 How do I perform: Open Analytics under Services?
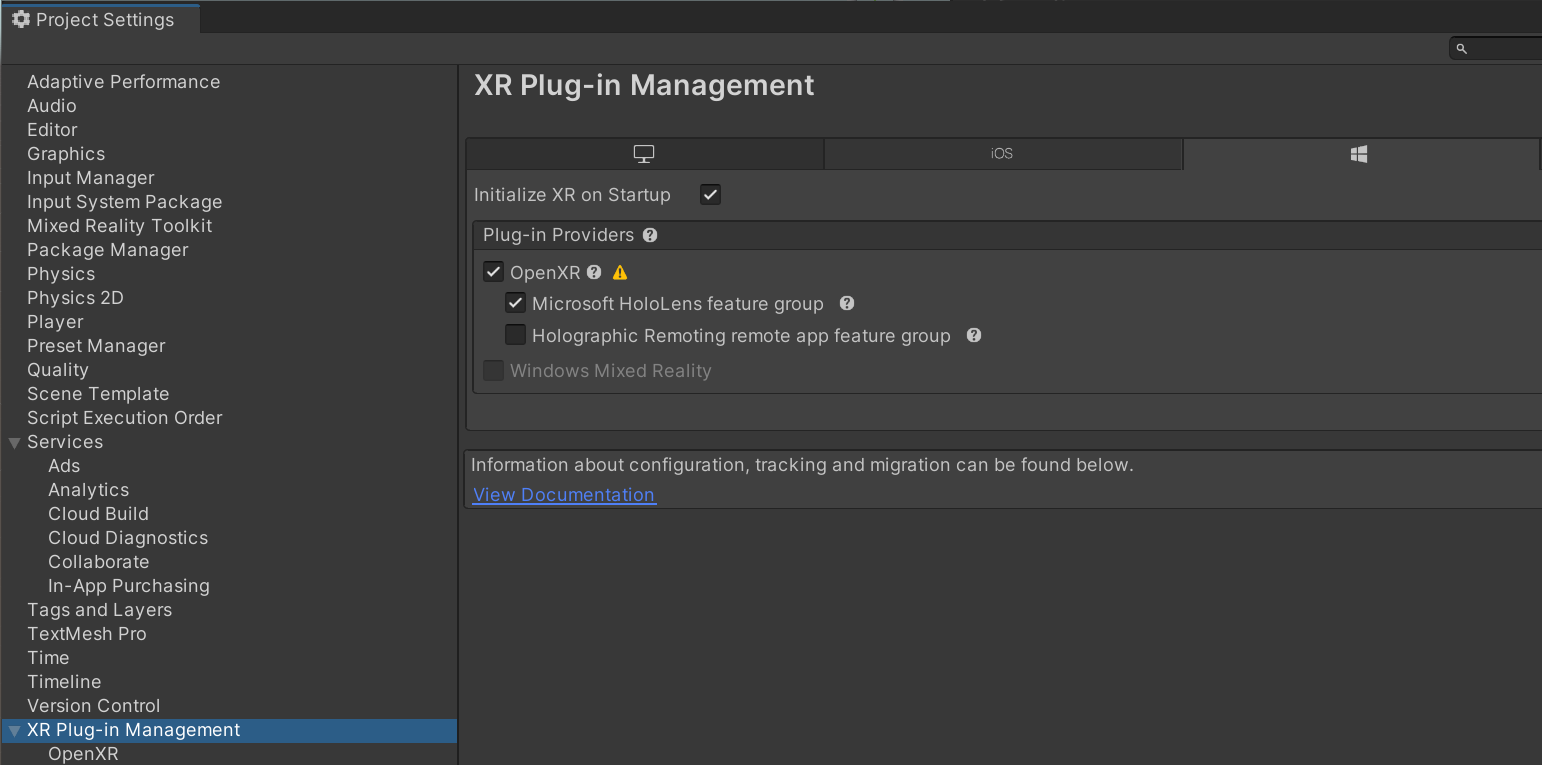pos(89,490)
